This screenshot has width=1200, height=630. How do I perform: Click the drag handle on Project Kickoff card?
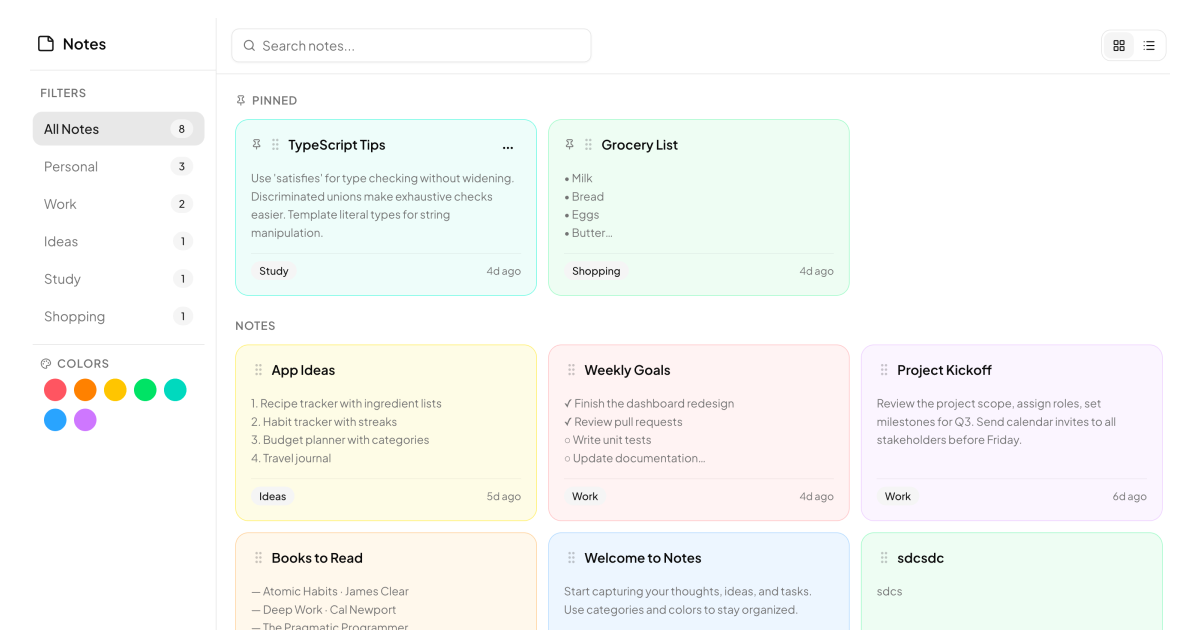click(883, 370)
